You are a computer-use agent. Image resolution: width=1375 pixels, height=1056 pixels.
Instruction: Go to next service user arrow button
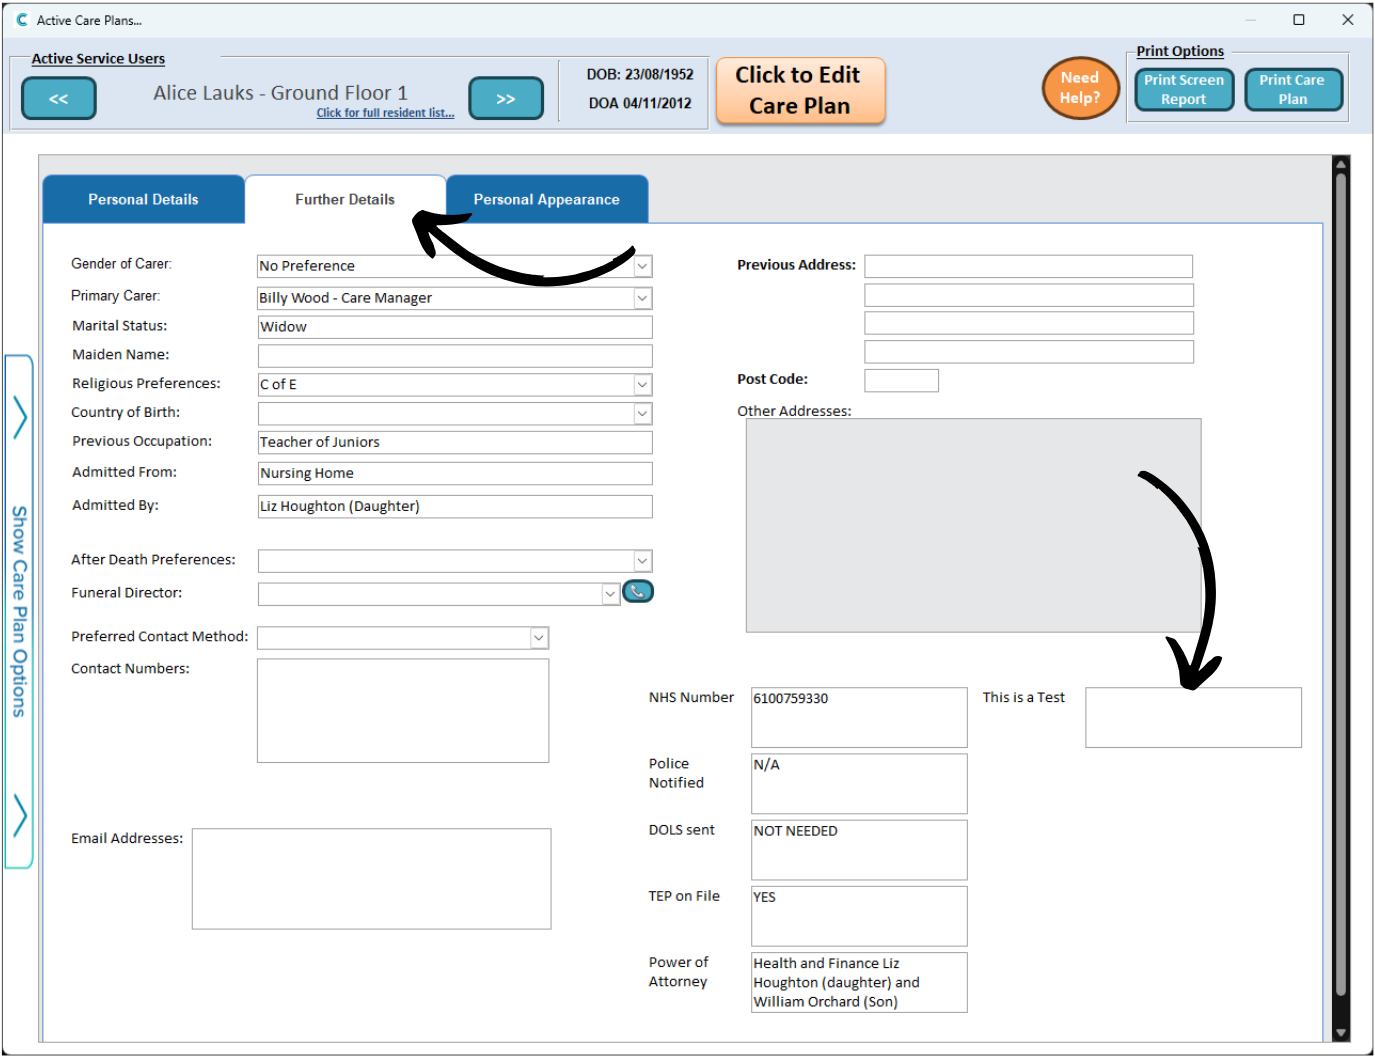[505, 99]
